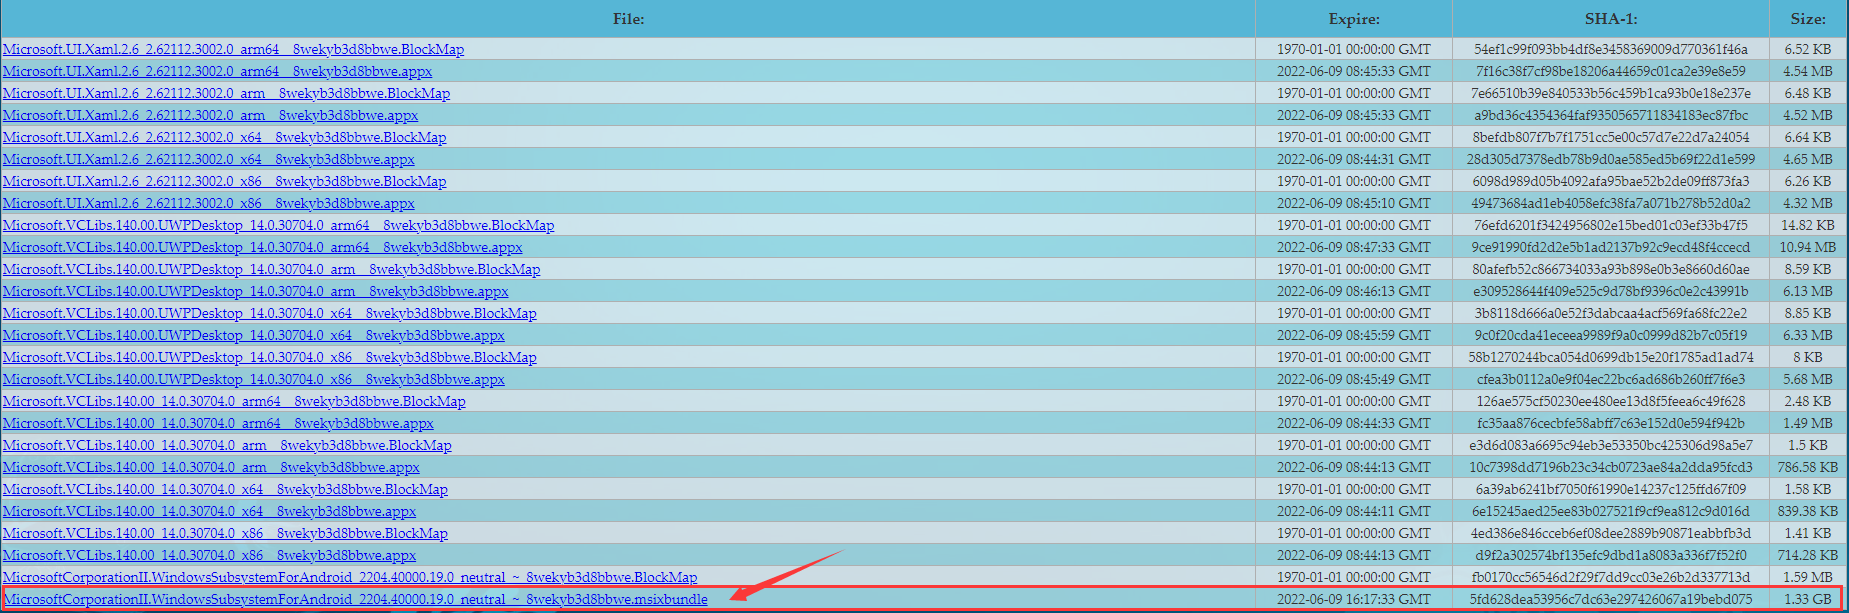Download VCLibs UWPDesktop x64 appx package
This screenshot has width=1849, height=613.
click(x=253, y=335)
